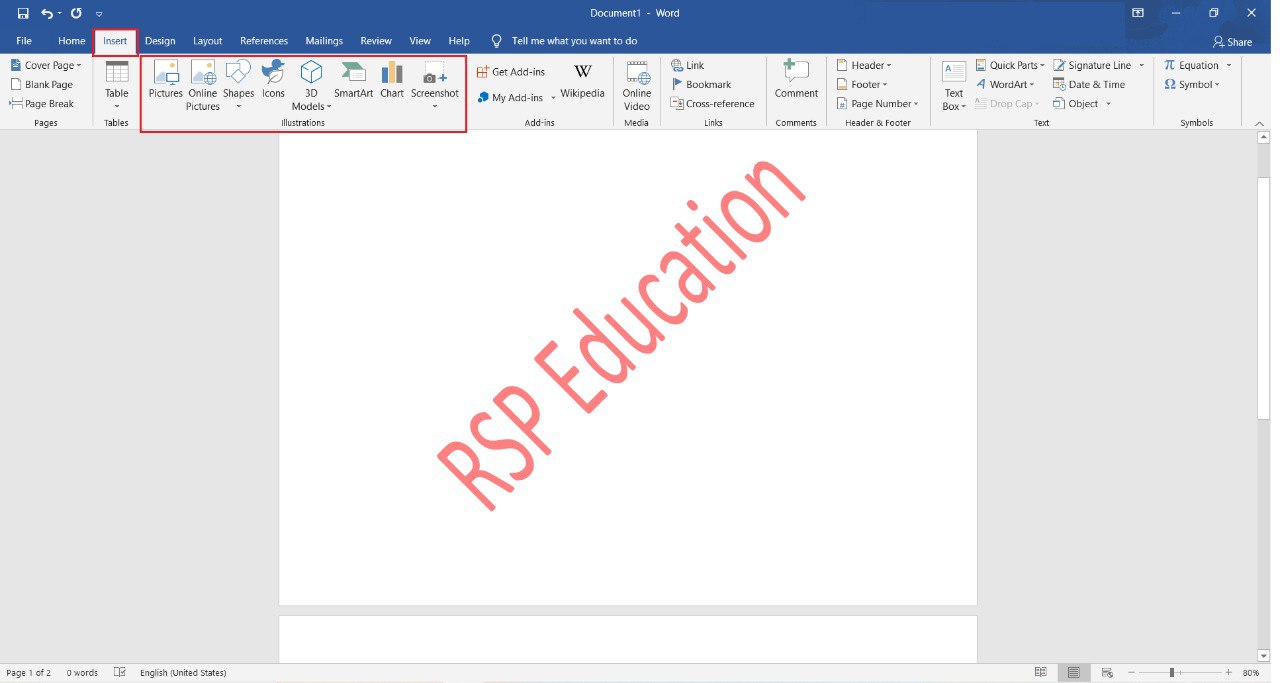Screen dimensions: 1280x683
Task: Insert Icons from the Illustrations group
Action: [273, 80]
